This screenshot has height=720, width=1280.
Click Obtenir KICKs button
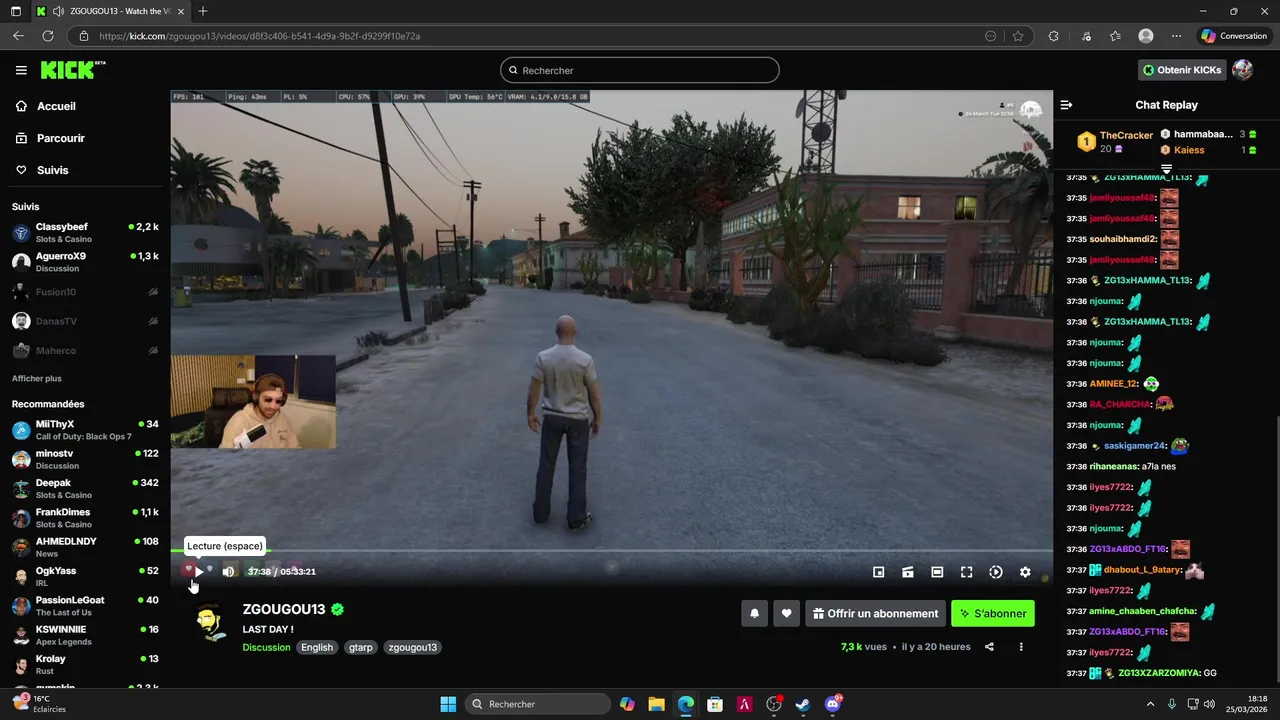[x=1181, y=70]
